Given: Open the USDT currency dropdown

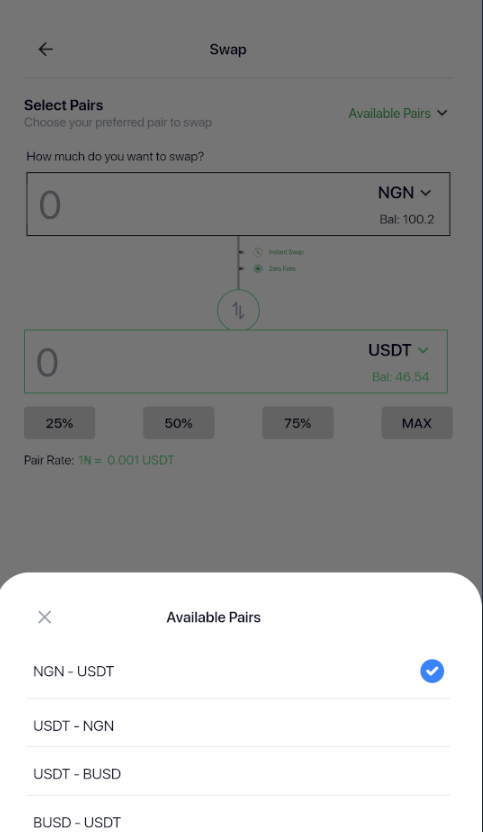Looking at the screenshot, I should [398, 350].
